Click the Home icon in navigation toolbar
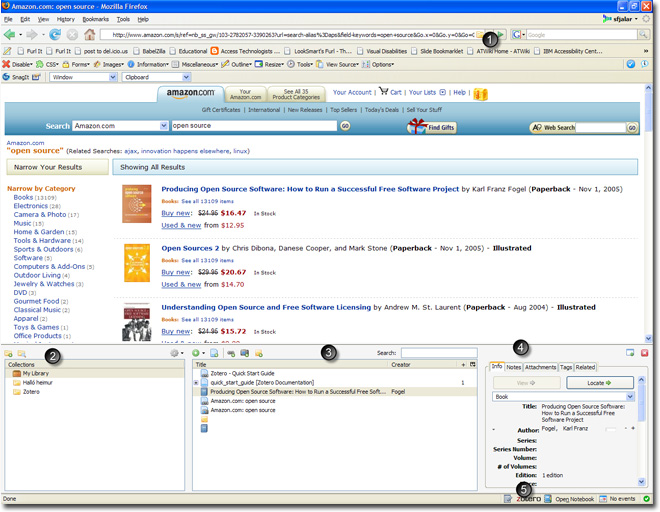 pyautogui.click(x=89, y=35)
